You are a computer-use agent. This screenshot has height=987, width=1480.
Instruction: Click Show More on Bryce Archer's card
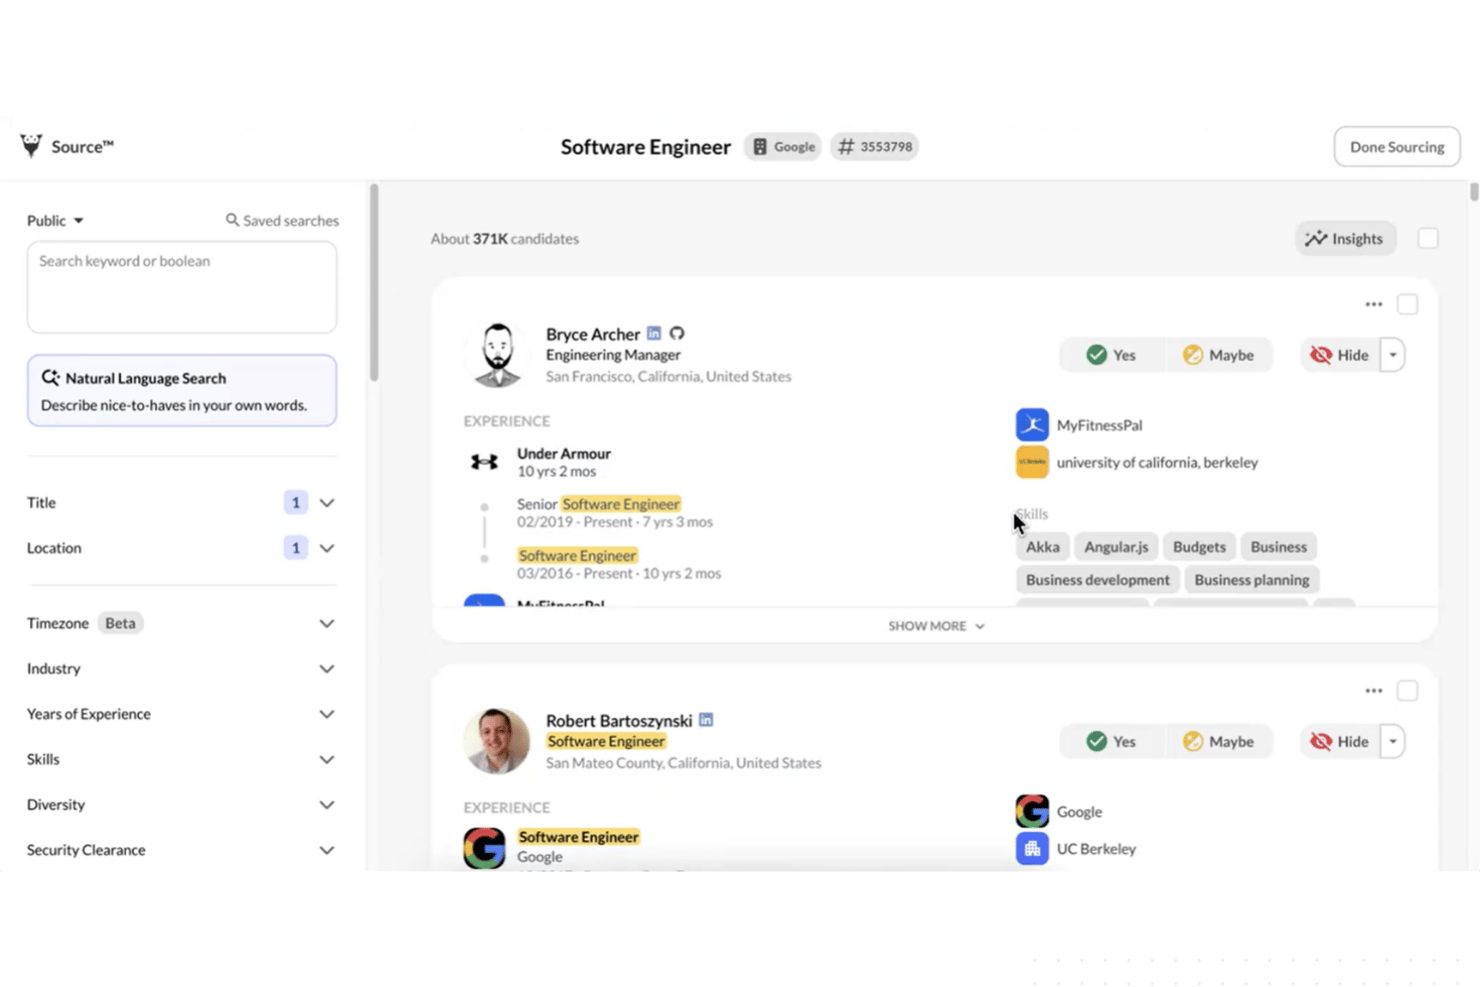click(936, 626)
